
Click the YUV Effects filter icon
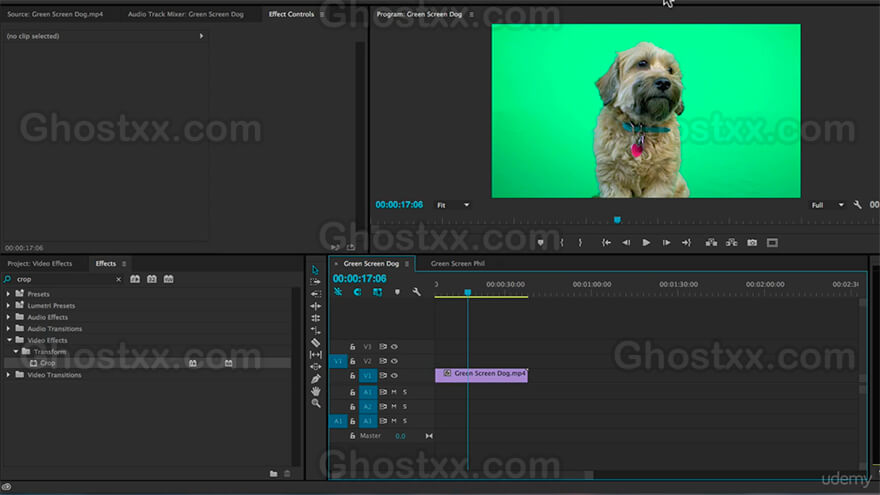click(168, 279)
